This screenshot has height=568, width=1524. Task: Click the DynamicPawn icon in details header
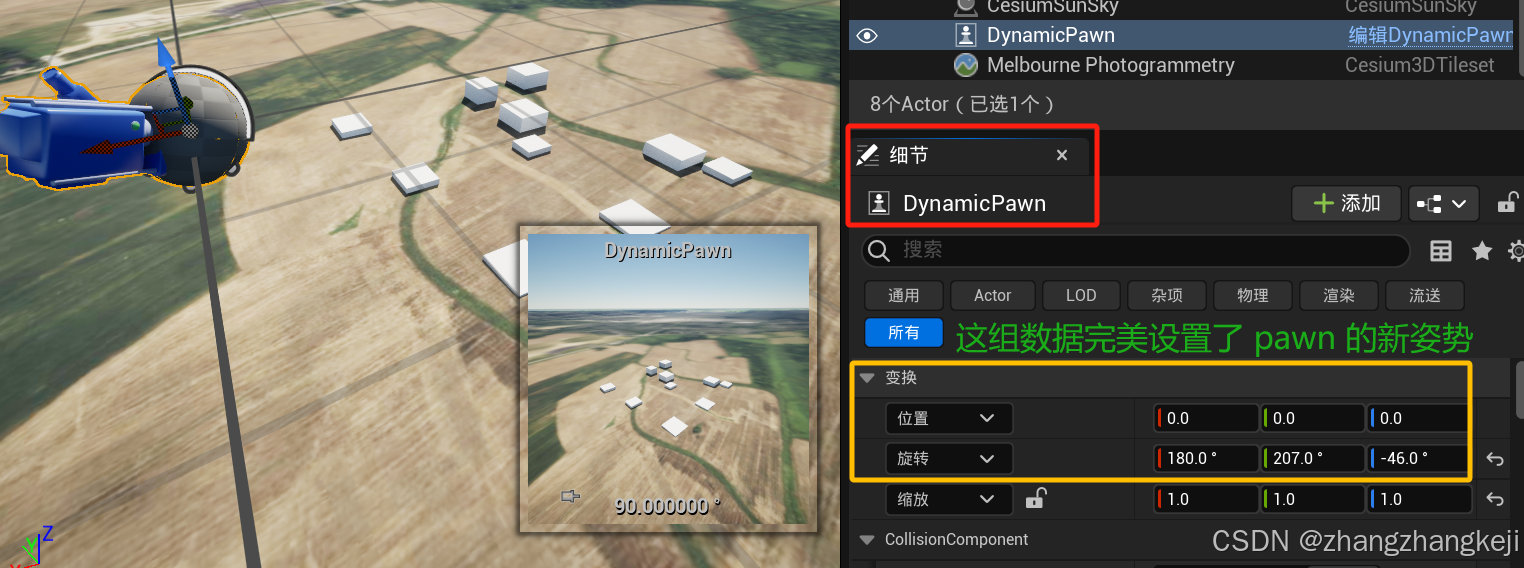point(878,203)
